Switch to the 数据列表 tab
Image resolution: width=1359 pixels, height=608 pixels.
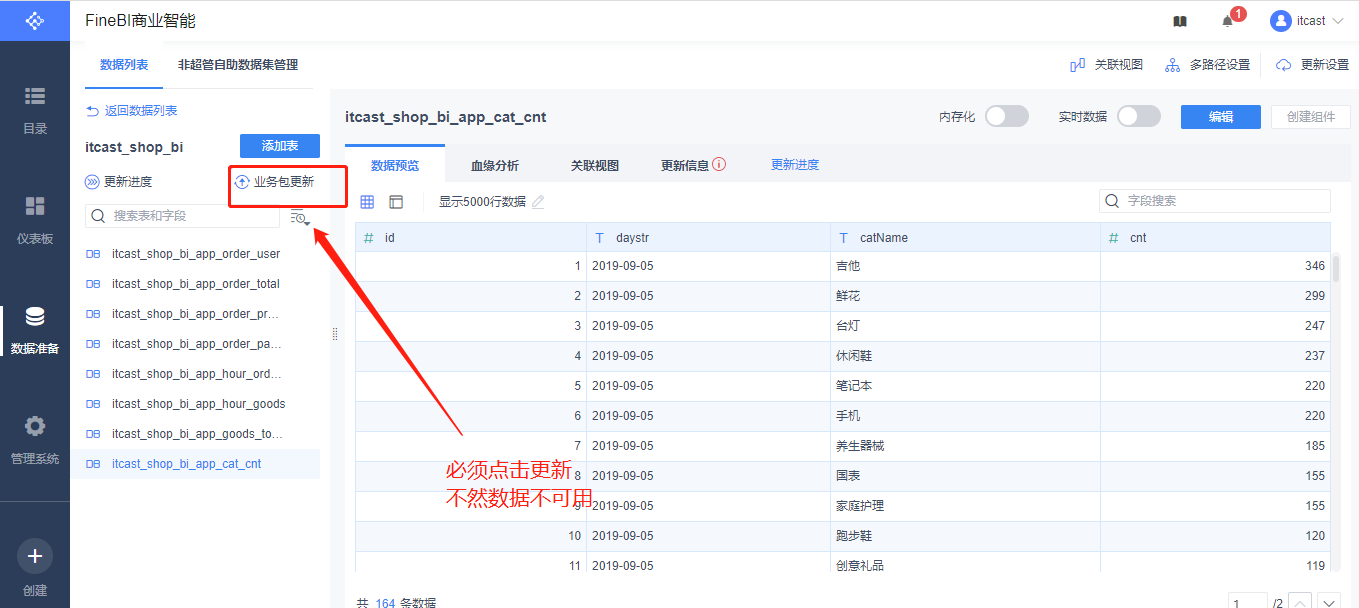point(124,65)
